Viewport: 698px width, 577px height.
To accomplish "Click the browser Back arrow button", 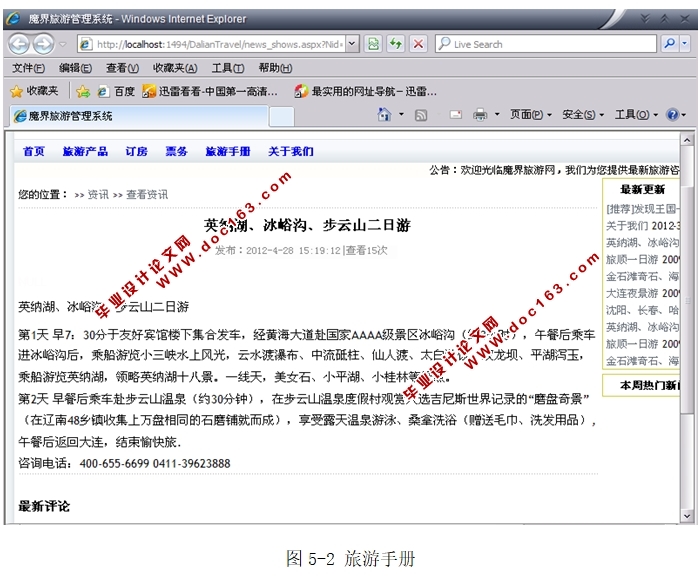I will [19, 44].
